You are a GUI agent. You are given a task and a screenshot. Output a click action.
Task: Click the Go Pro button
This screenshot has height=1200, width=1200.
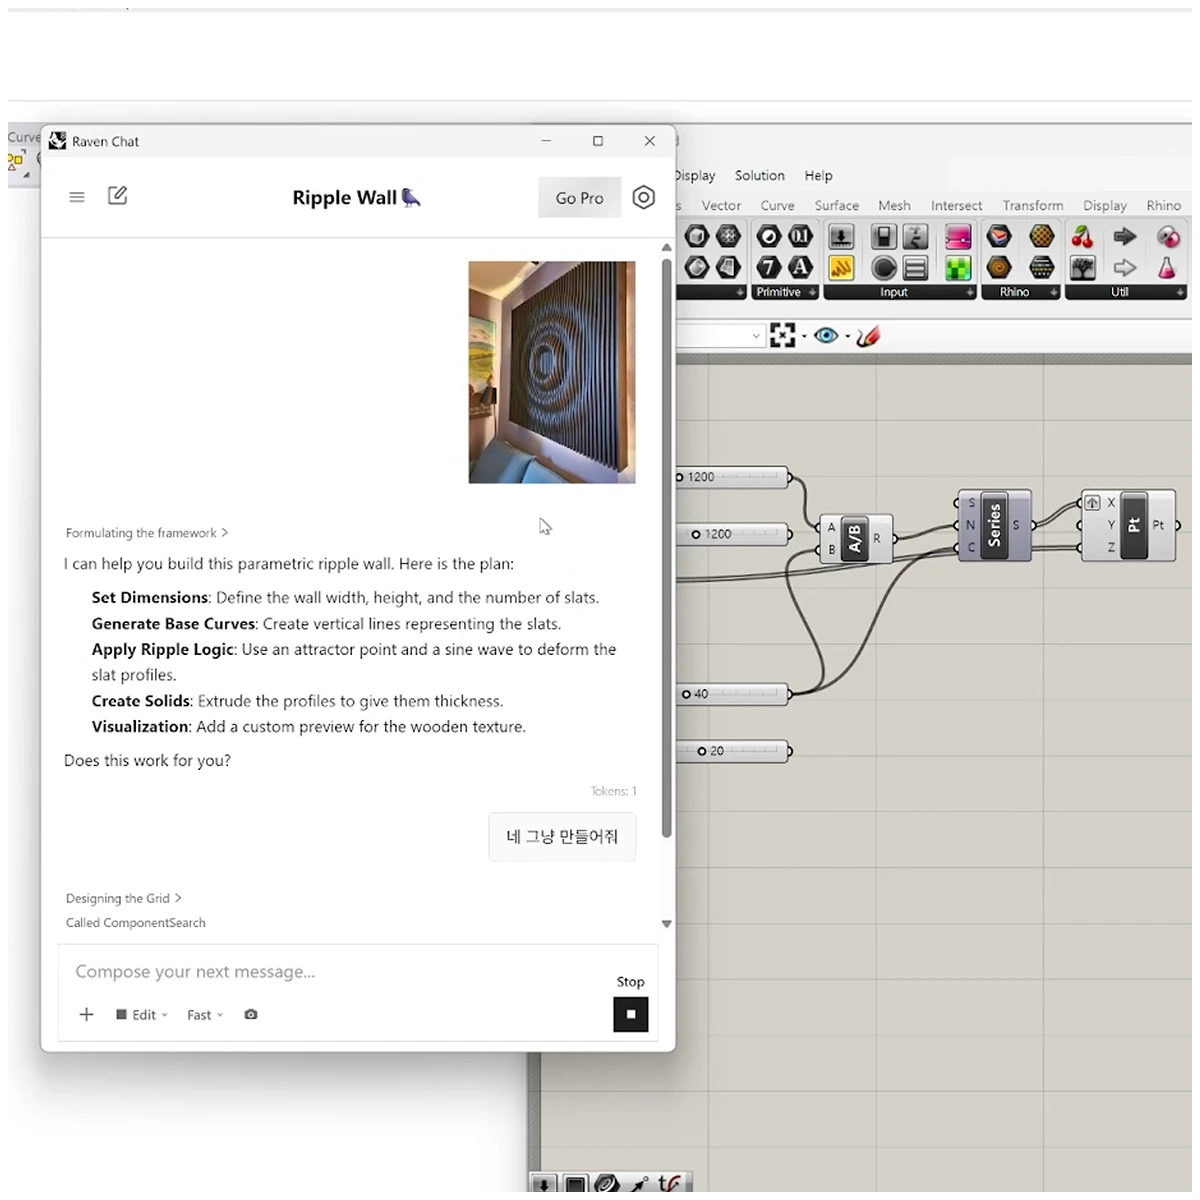coord(579,198)
